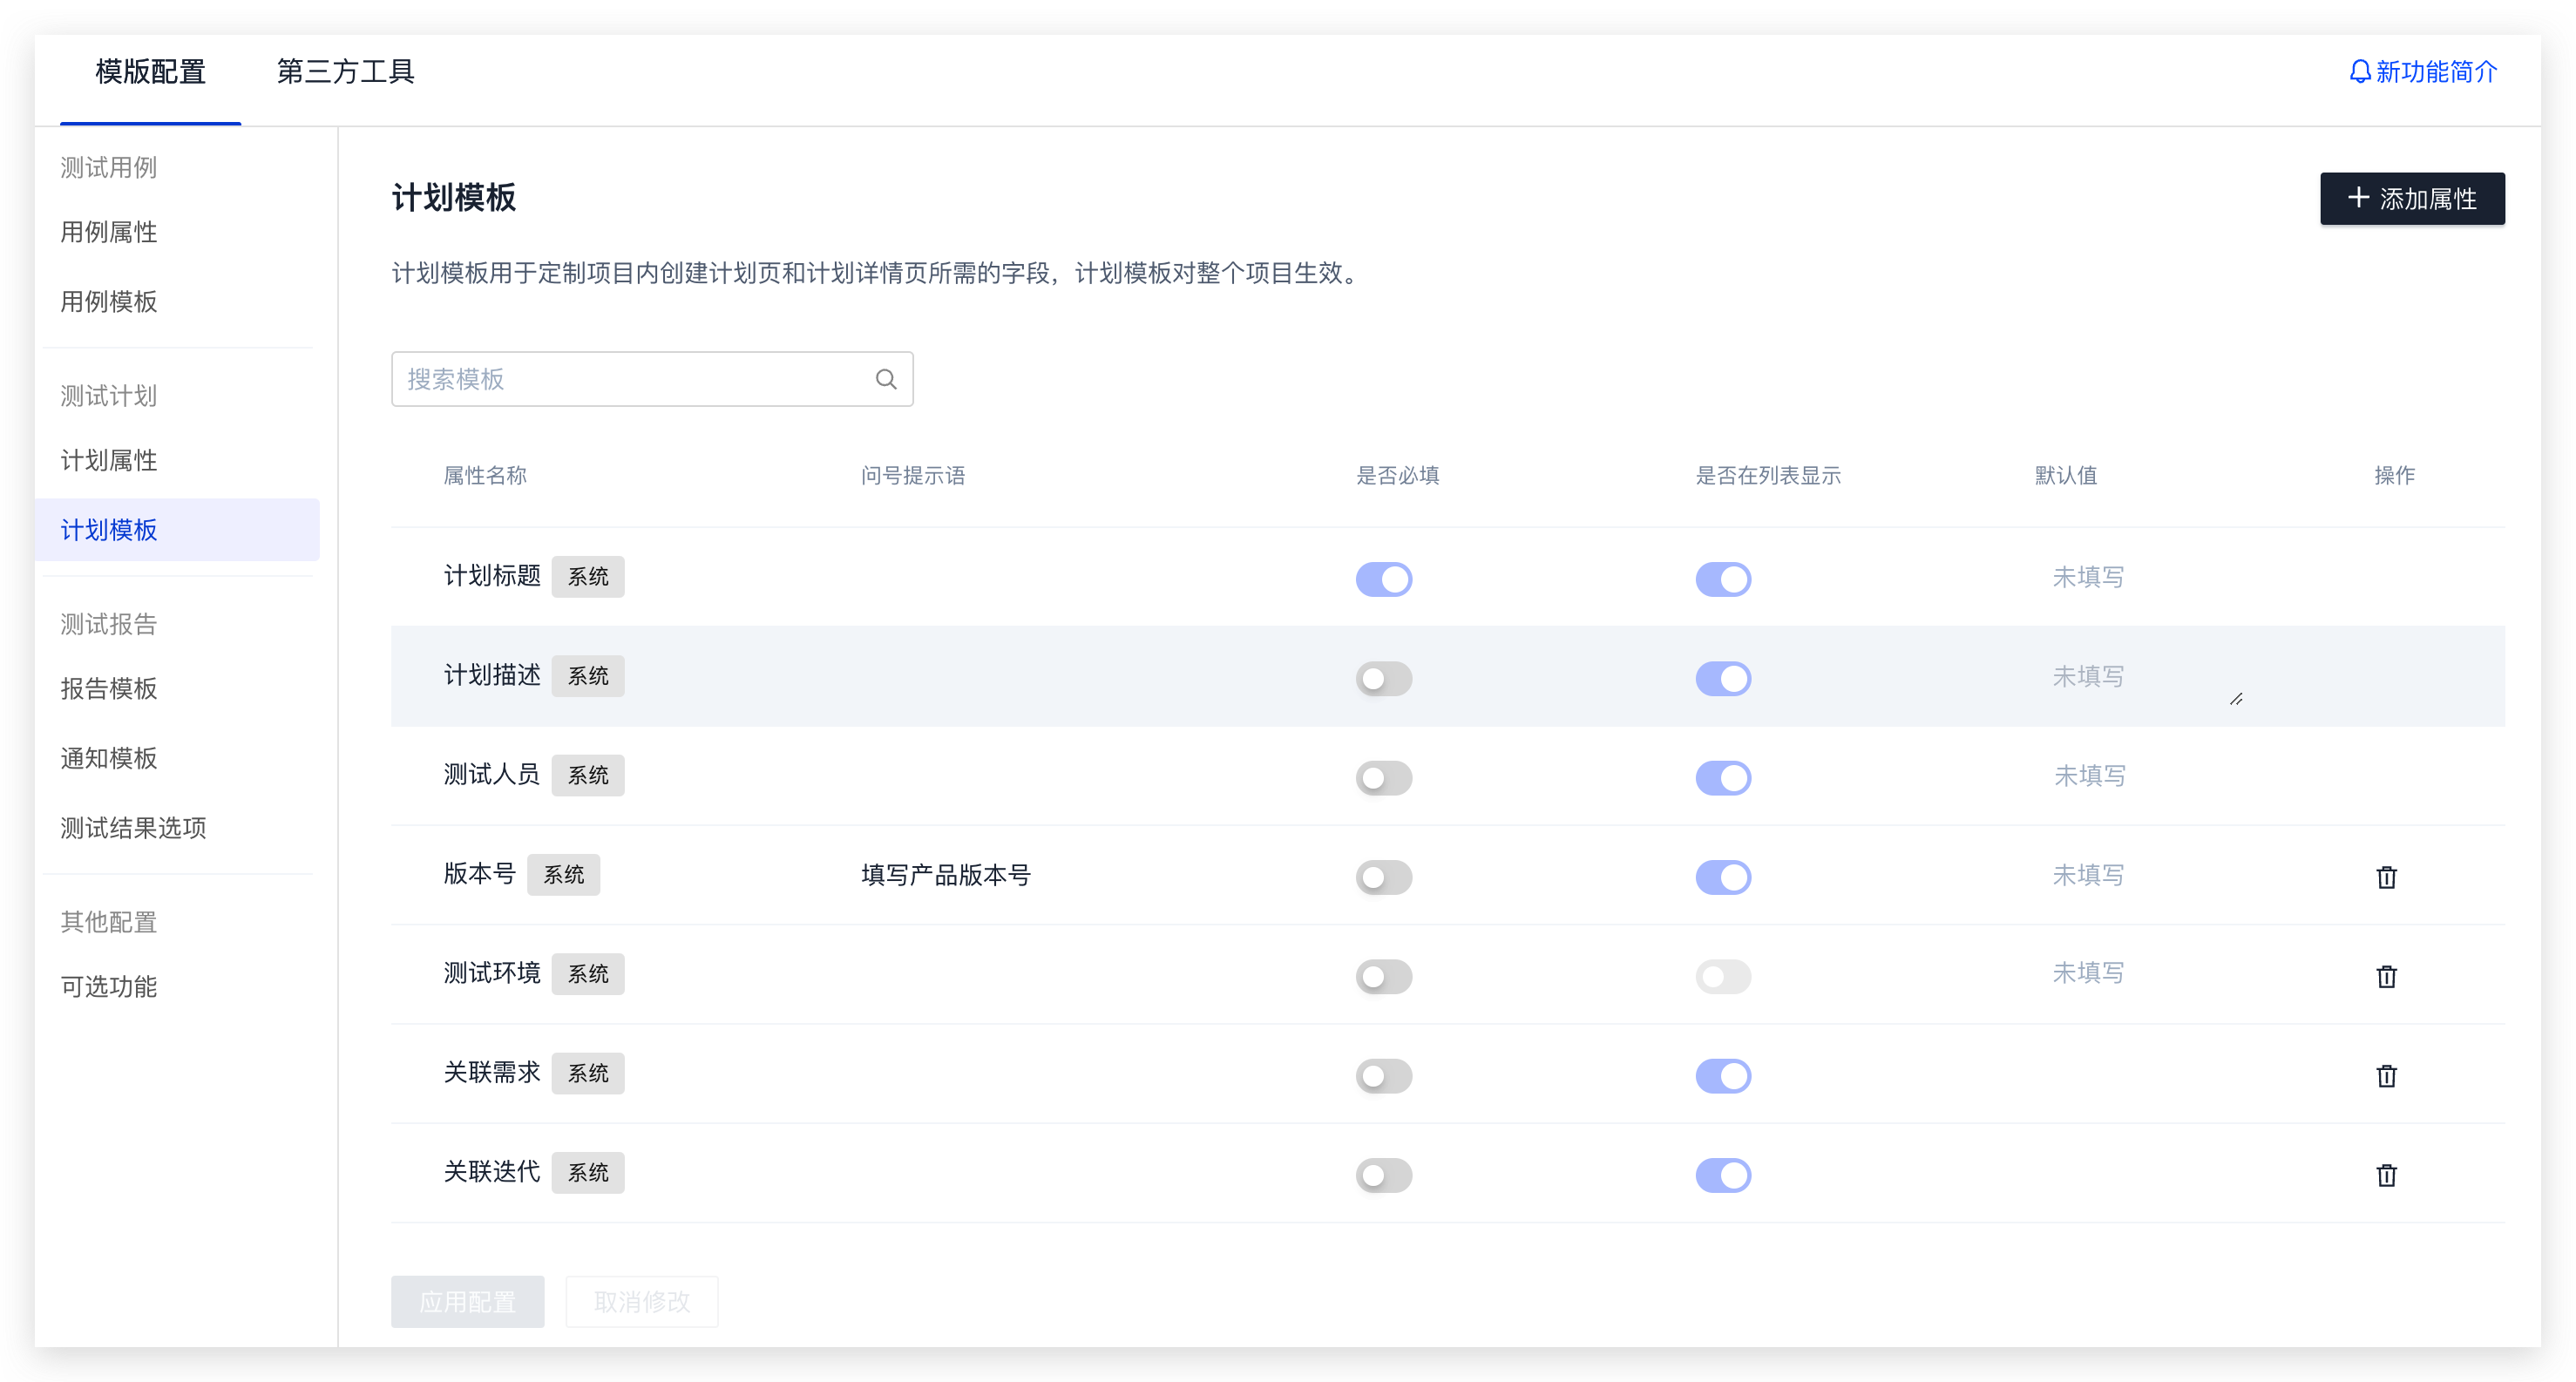Toggle list display switch for 计划标题
Viewport: 2576px width, 1382px height.
pyautogui.click(x=1723, y=579)
